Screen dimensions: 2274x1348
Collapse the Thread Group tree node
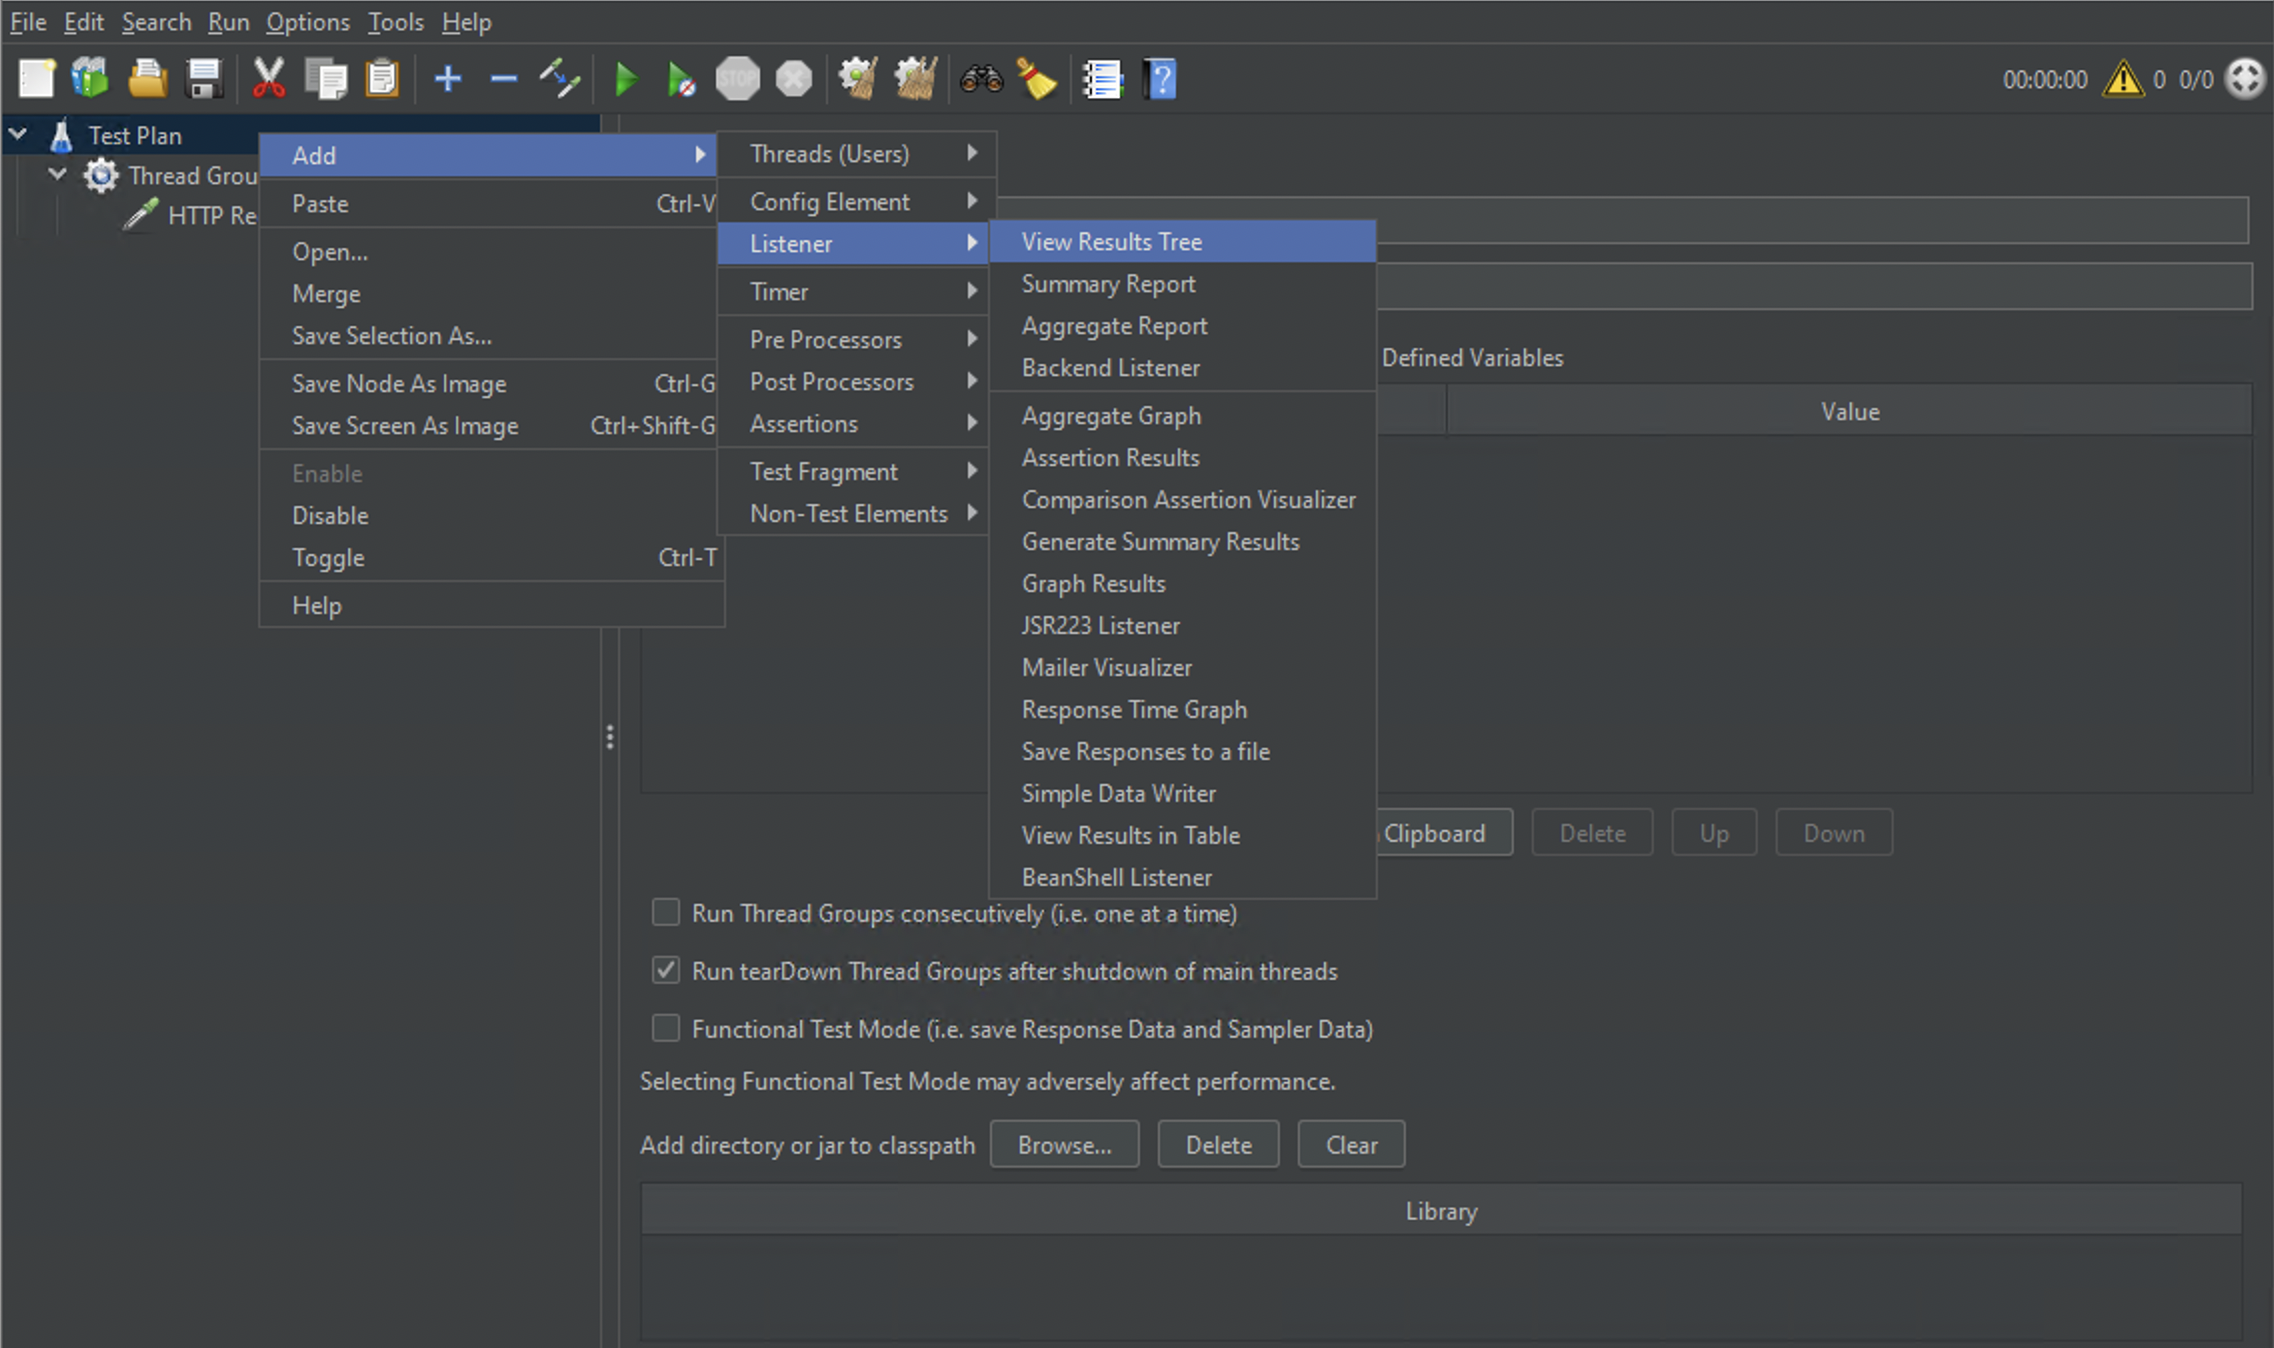coord(58,174)
